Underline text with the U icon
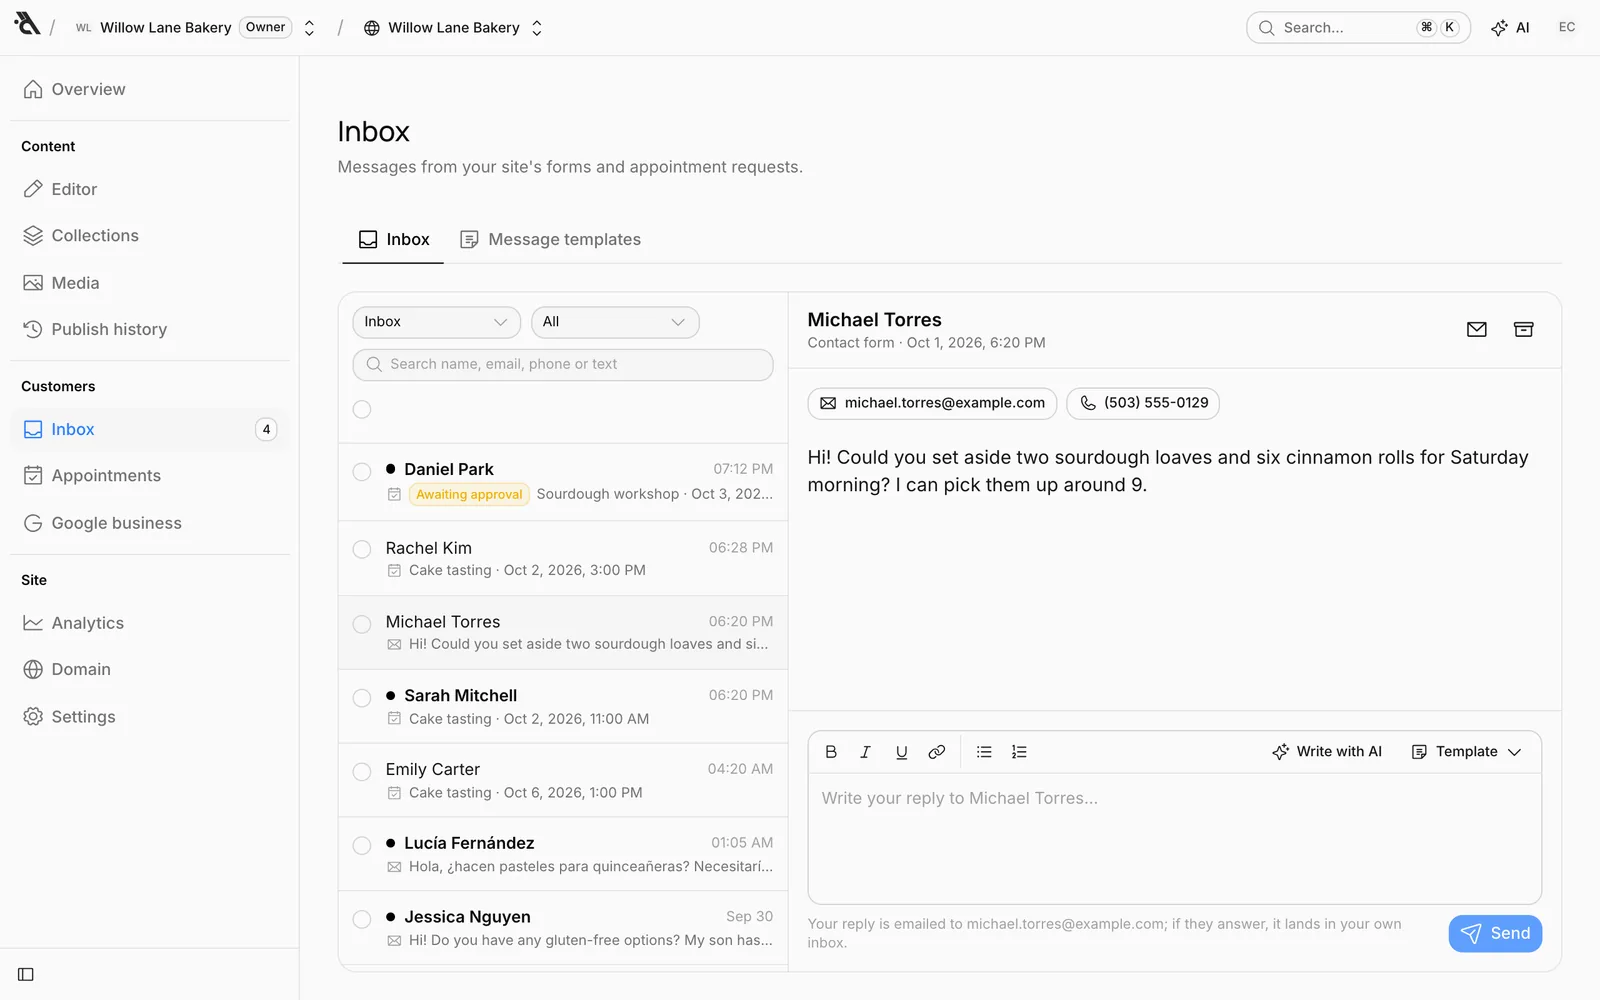Screen dimensions: 1600x1000 pyautogui.click(x=901, y=752)
